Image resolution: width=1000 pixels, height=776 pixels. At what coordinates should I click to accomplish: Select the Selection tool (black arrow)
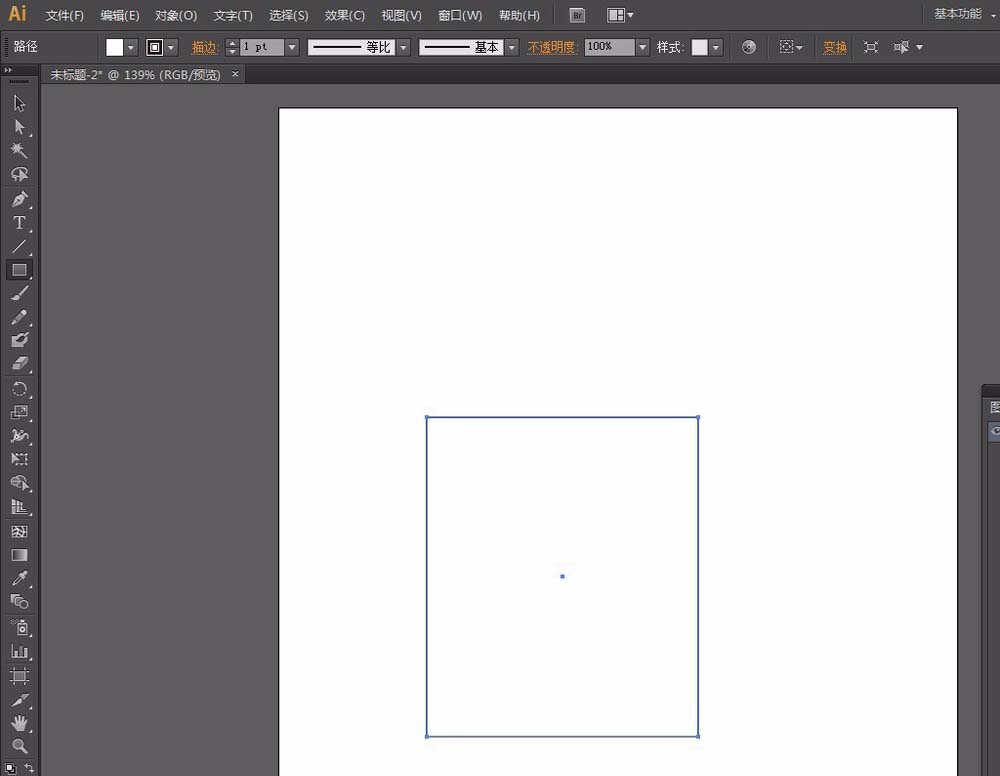click(x=19, y=103)
